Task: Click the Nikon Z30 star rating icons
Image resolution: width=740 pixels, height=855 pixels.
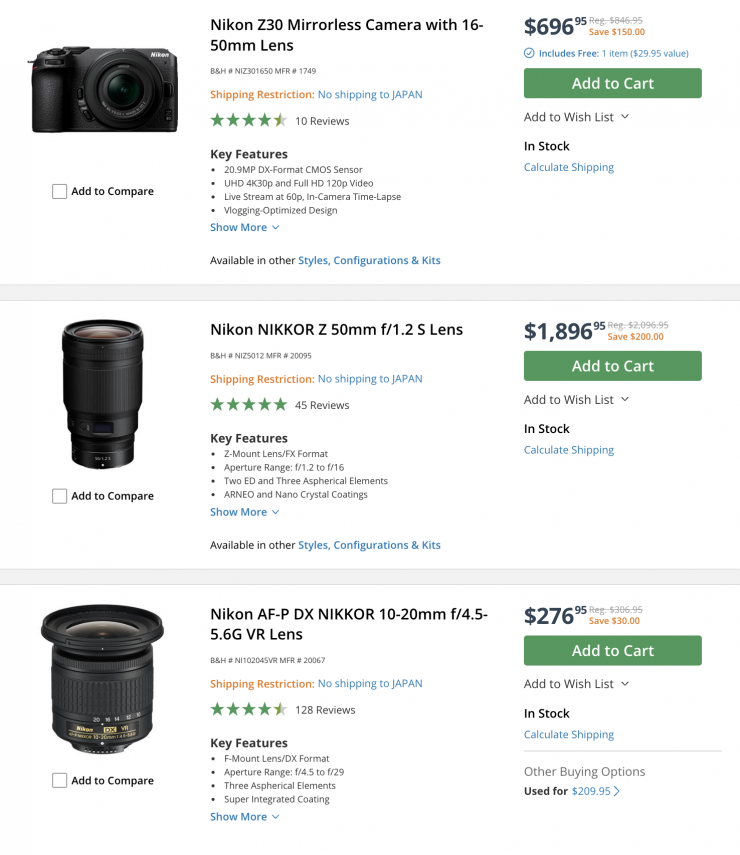Action: pyautogui.click(x=248, y=121)
